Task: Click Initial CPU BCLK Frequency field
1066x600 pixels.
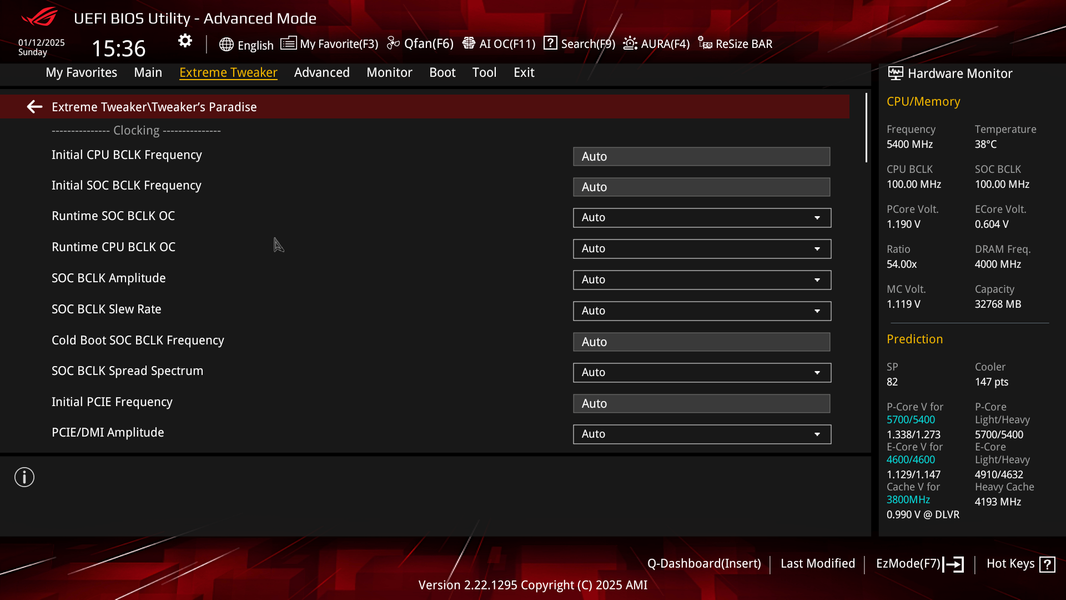Action: (702, 156)
